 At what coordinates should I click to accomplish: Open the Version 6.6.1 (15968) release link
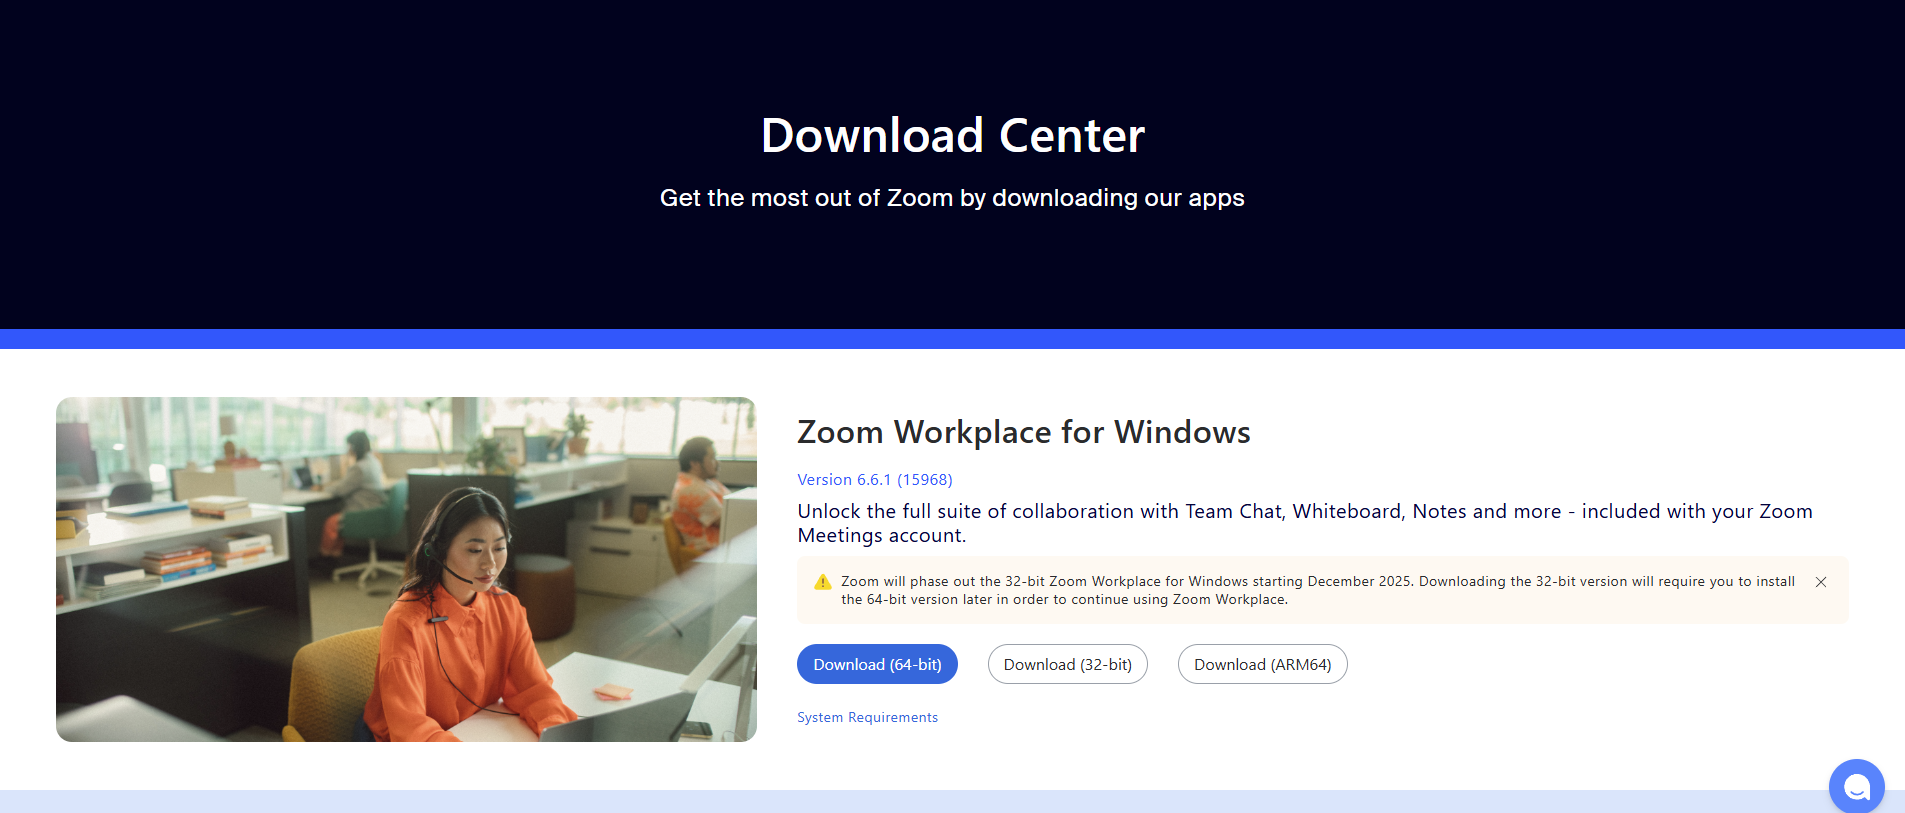875,480
